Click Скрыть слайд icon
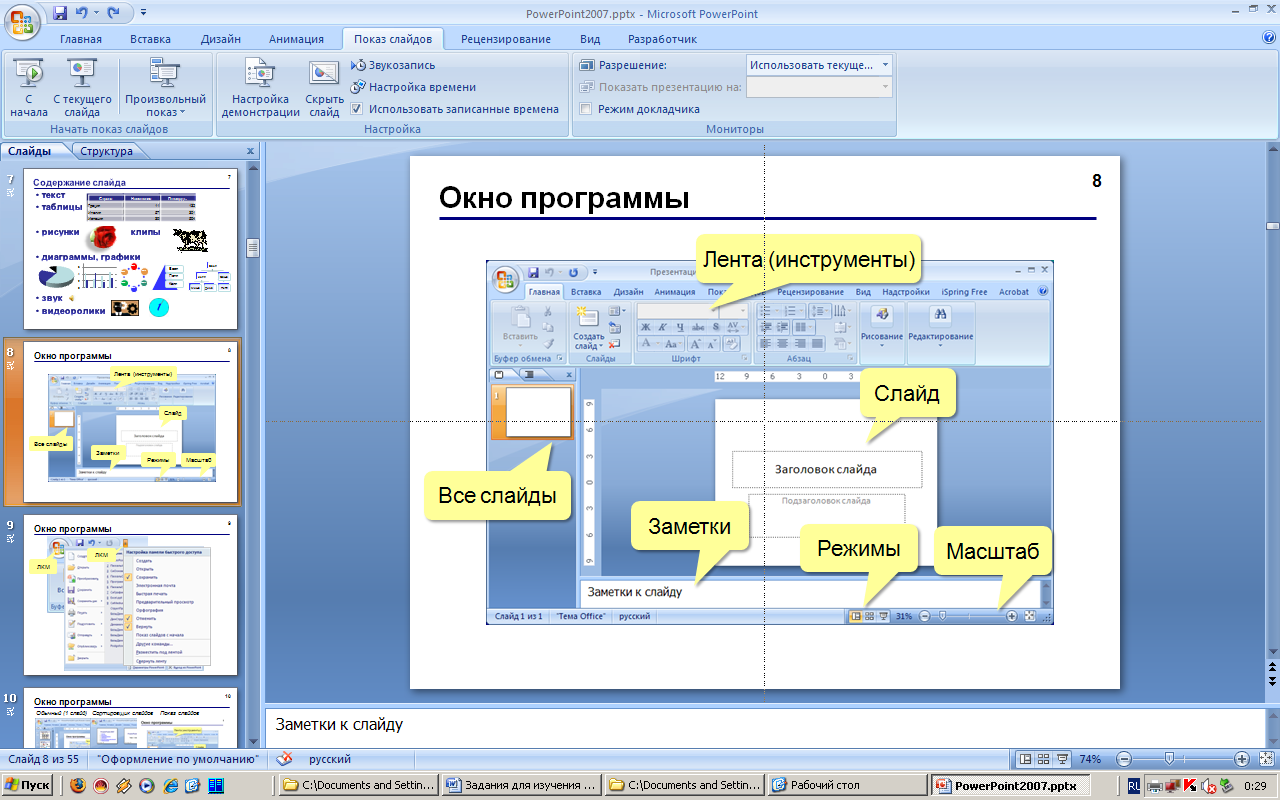The height and width of the screenshot is (800, 1280). (x=324, y=87)
